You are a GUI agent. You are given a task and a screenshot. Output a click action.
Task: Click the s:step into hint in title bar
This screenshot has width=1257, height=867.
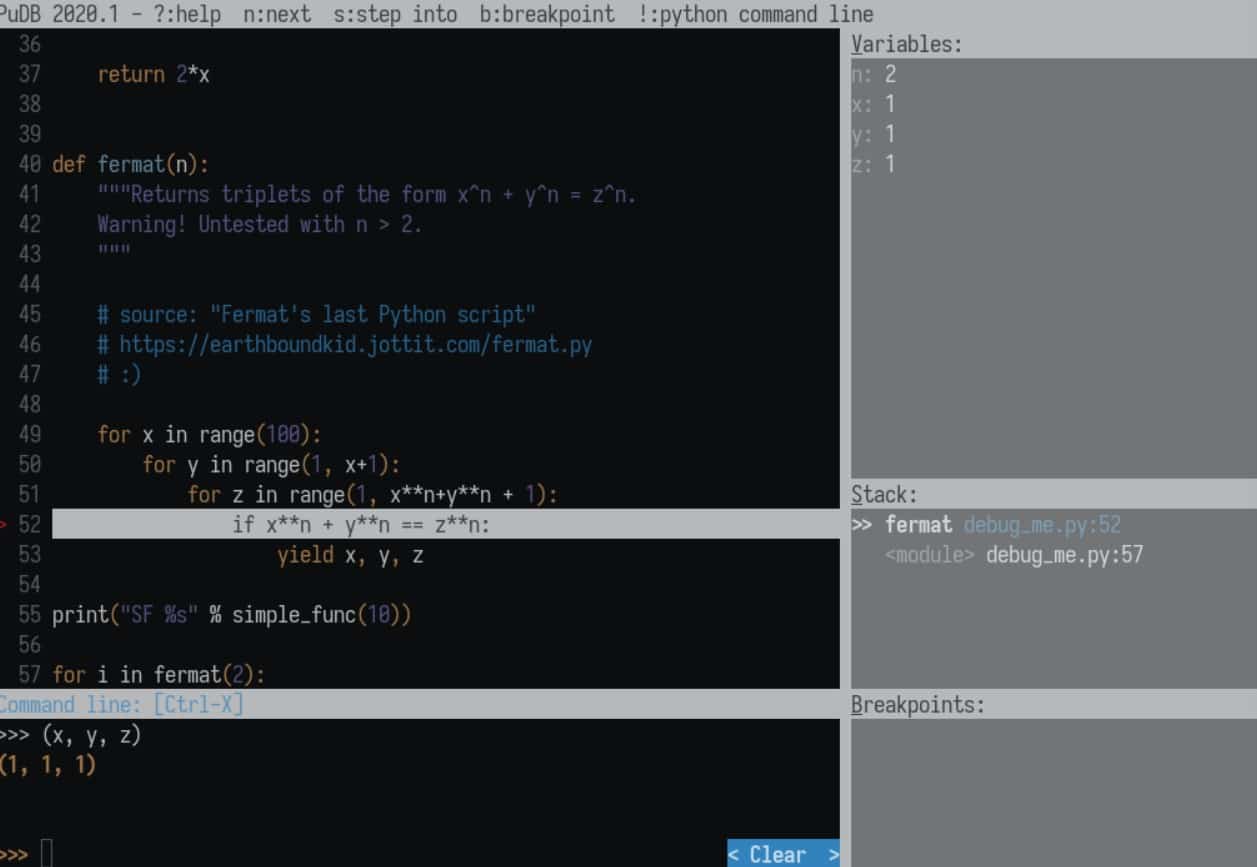point(395,14)
